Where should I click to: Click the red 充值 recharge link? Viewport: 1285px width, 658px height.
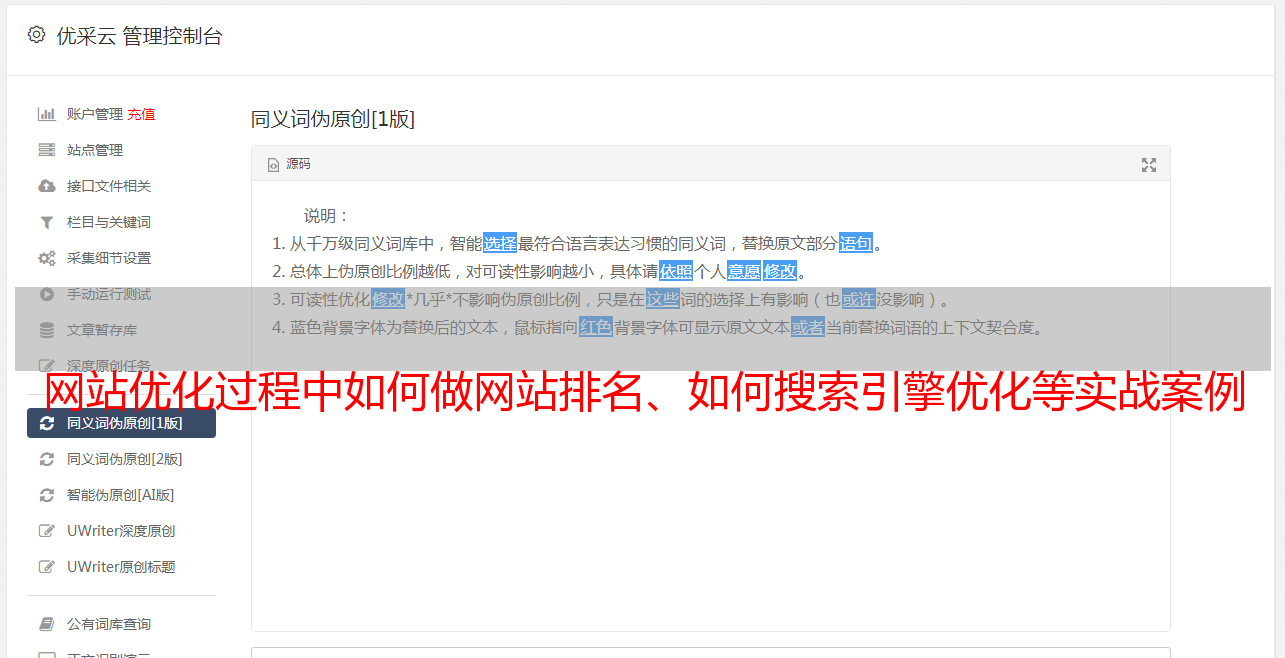(141, 114)
